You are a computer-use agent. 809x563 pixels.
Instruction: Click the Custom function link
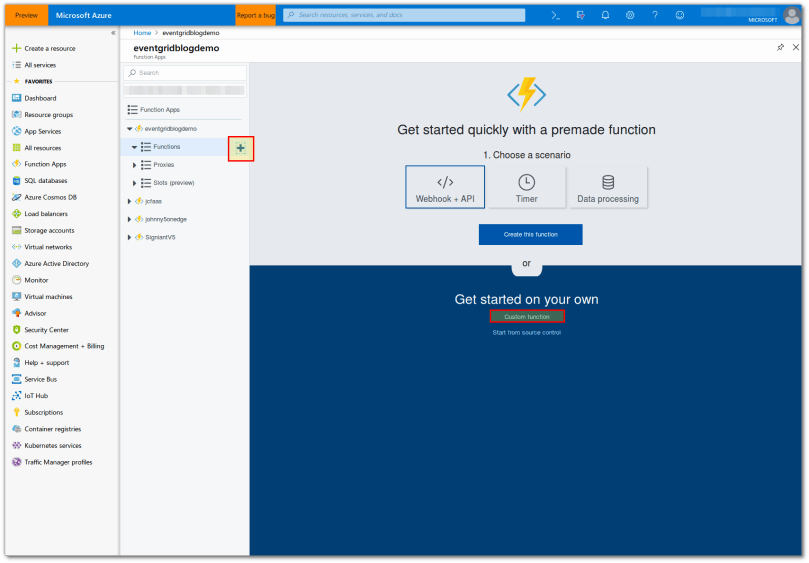pos(527,316)
